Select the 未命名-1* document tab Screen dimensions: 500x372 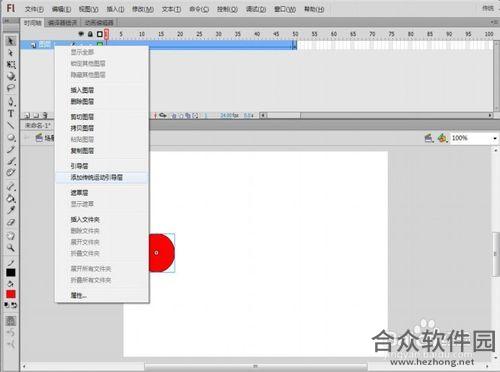38,125
